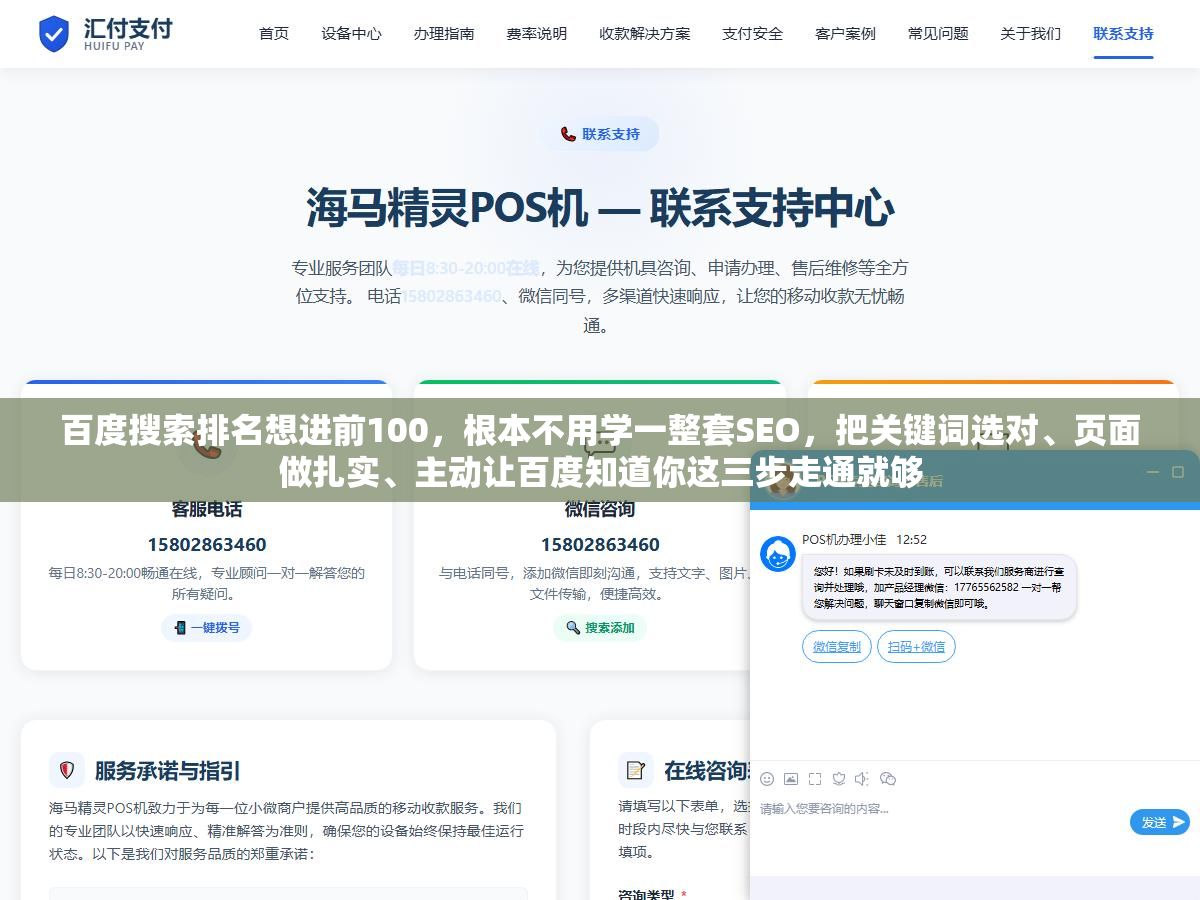Viewport: 1200px width, 900px height.
Task: Open the 关于我们 menu item
Action: click(1030, 33)
